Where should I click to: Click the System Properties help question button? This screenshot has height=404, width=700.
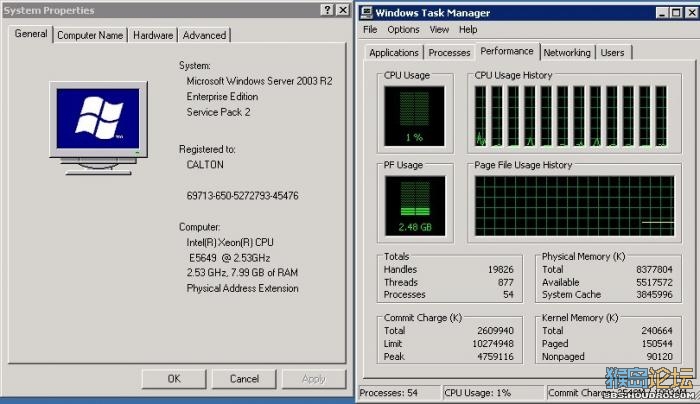pos(327,10)
